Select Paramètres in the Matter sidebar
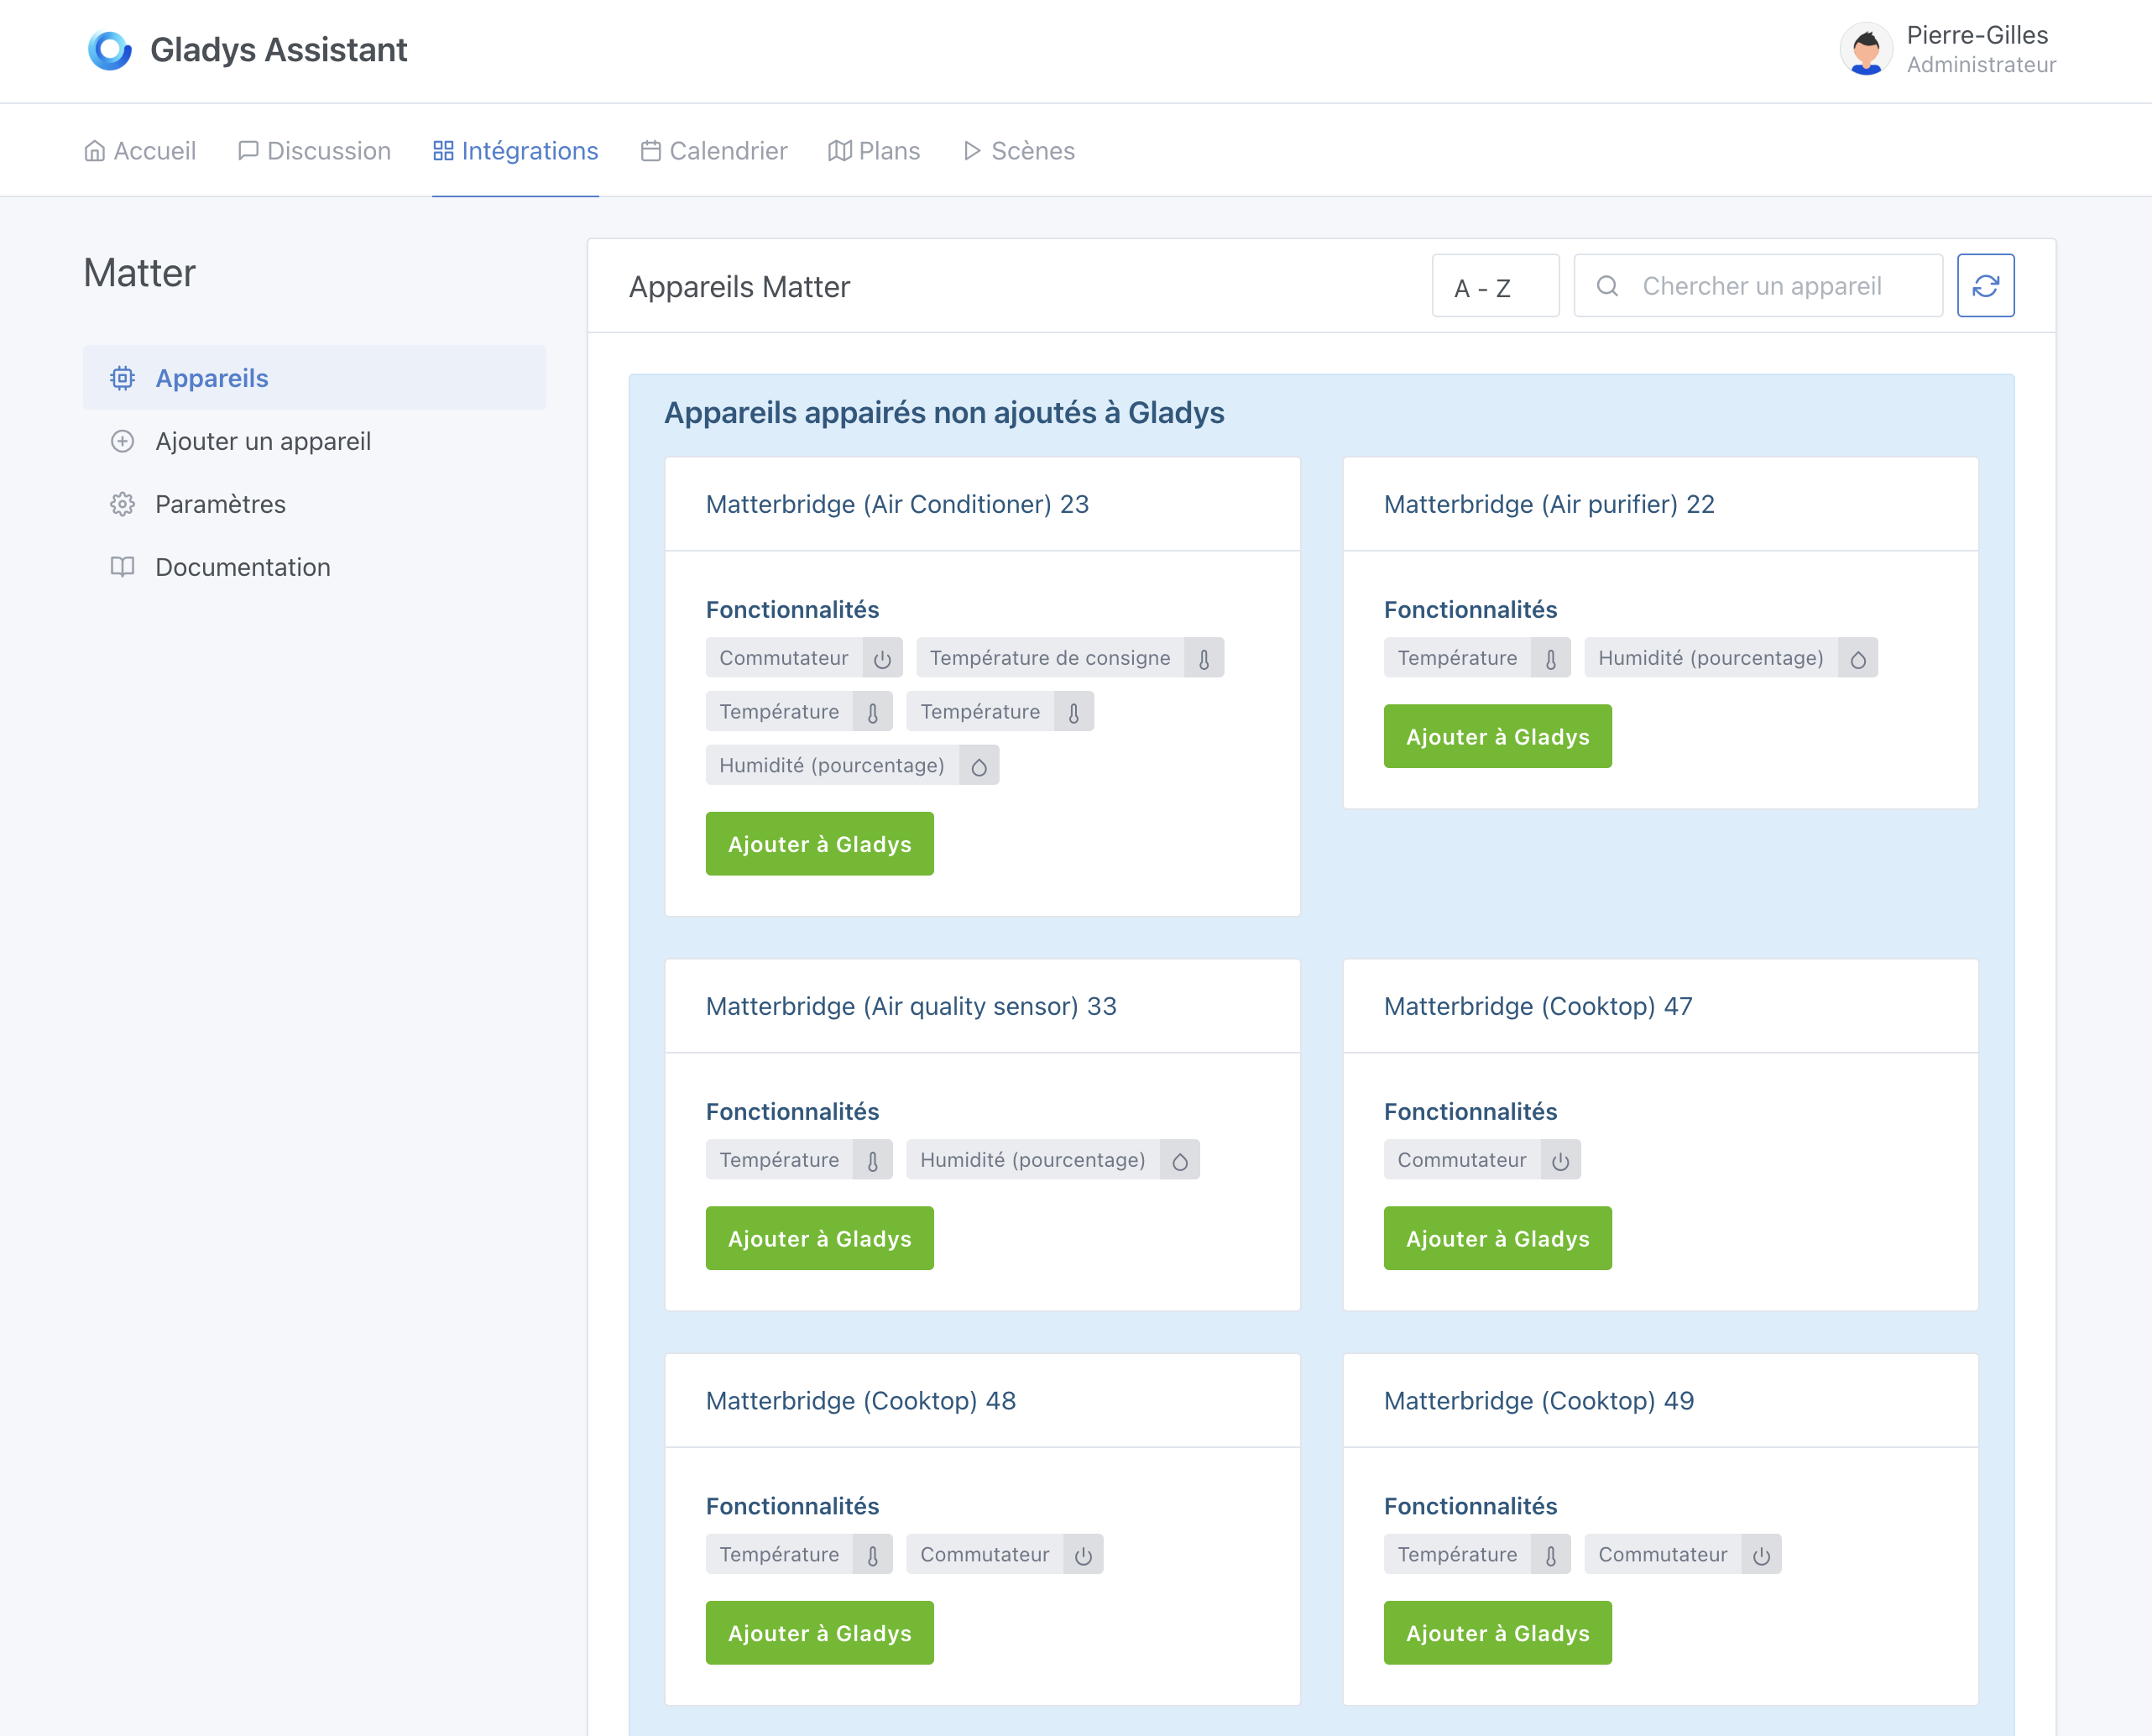Screen dimensions: 2152x1736 point(219,504)
